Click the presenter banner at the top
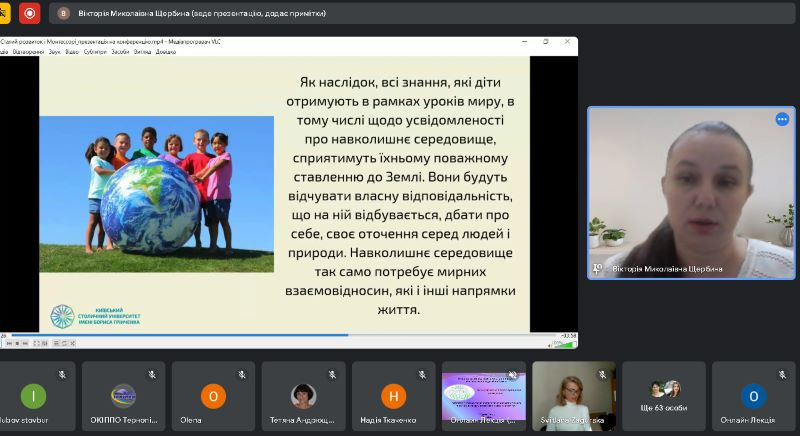This screenshot has width=800, height=436. tap(422, 13)
